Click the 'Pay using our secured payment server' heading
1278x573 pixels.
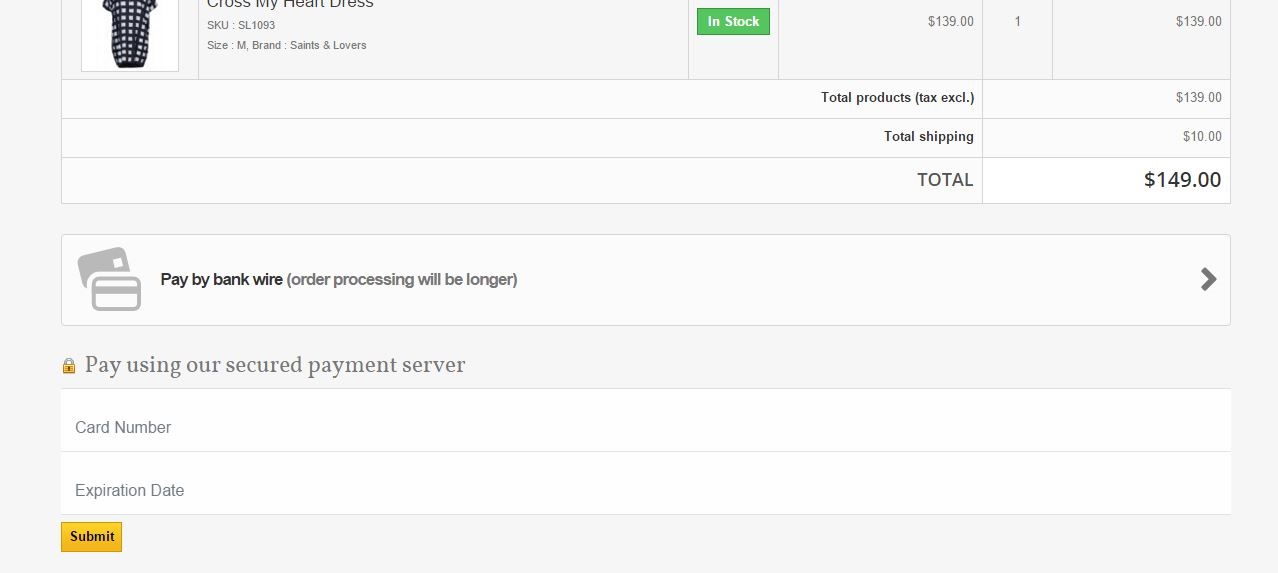275,365
